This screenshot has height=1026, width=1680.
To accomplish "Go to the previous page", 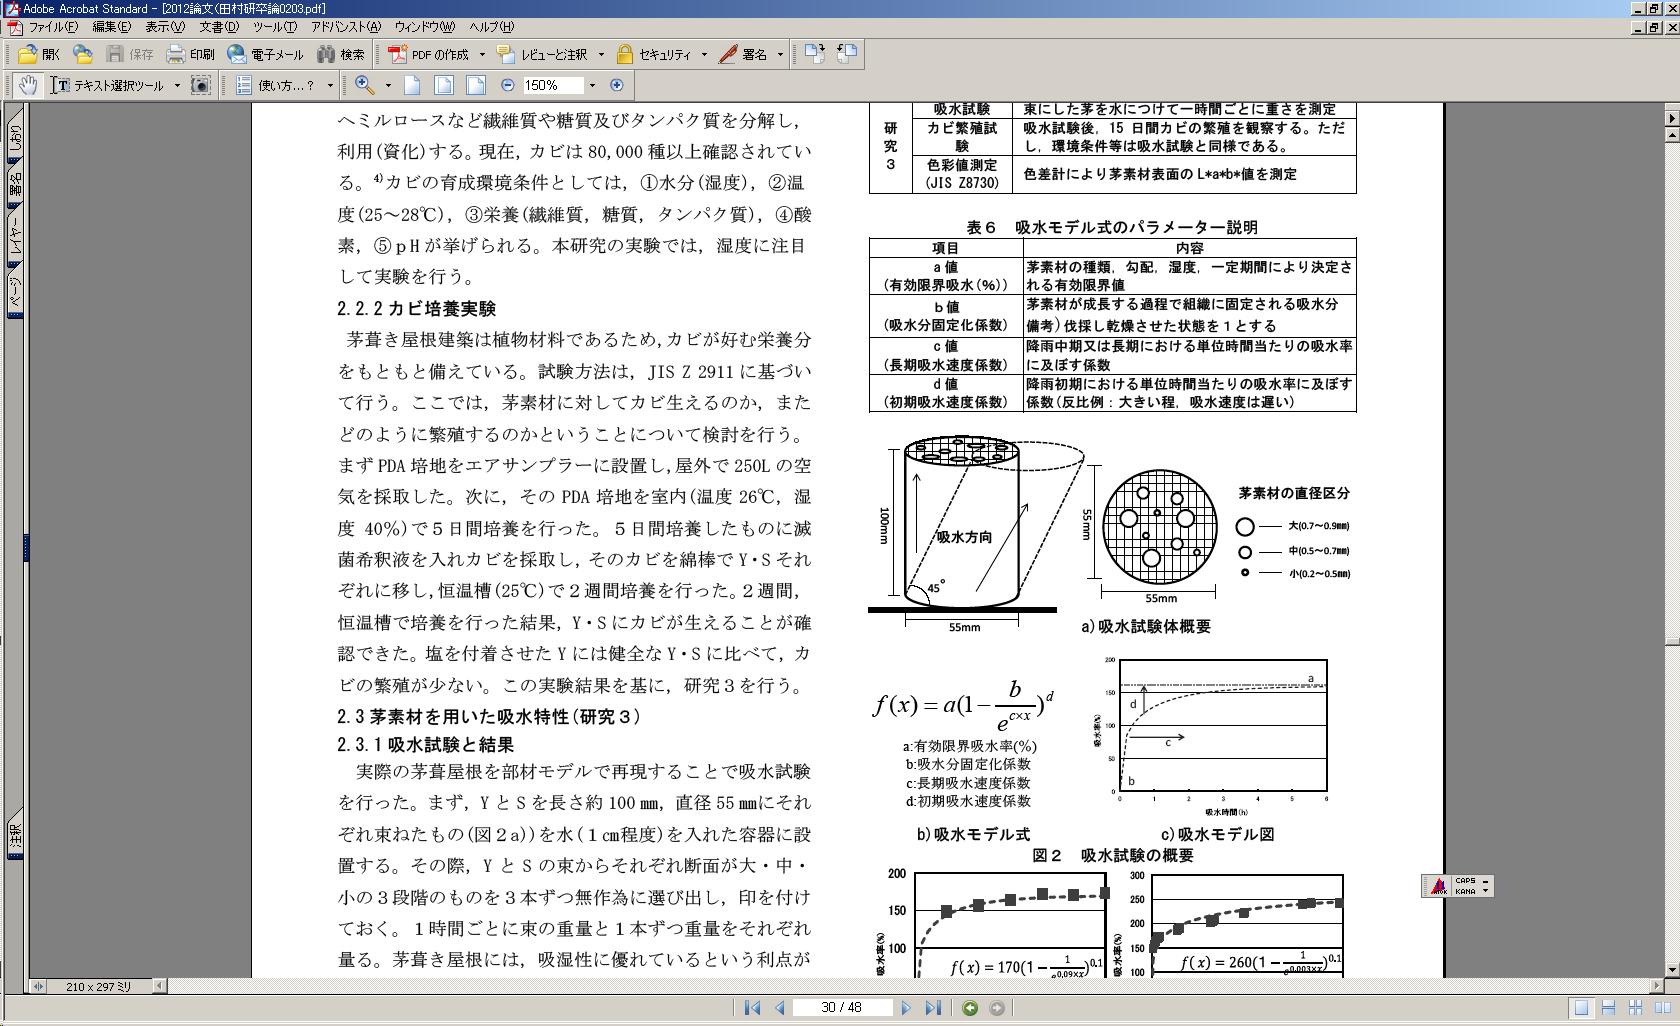I will [x=779, y=1008].
